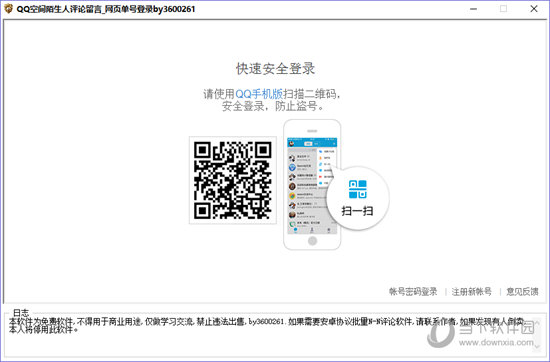The width and height of the screenshot is (550, 362).
Task: Click the phone illustration image
Action: [x=312, y=185]
